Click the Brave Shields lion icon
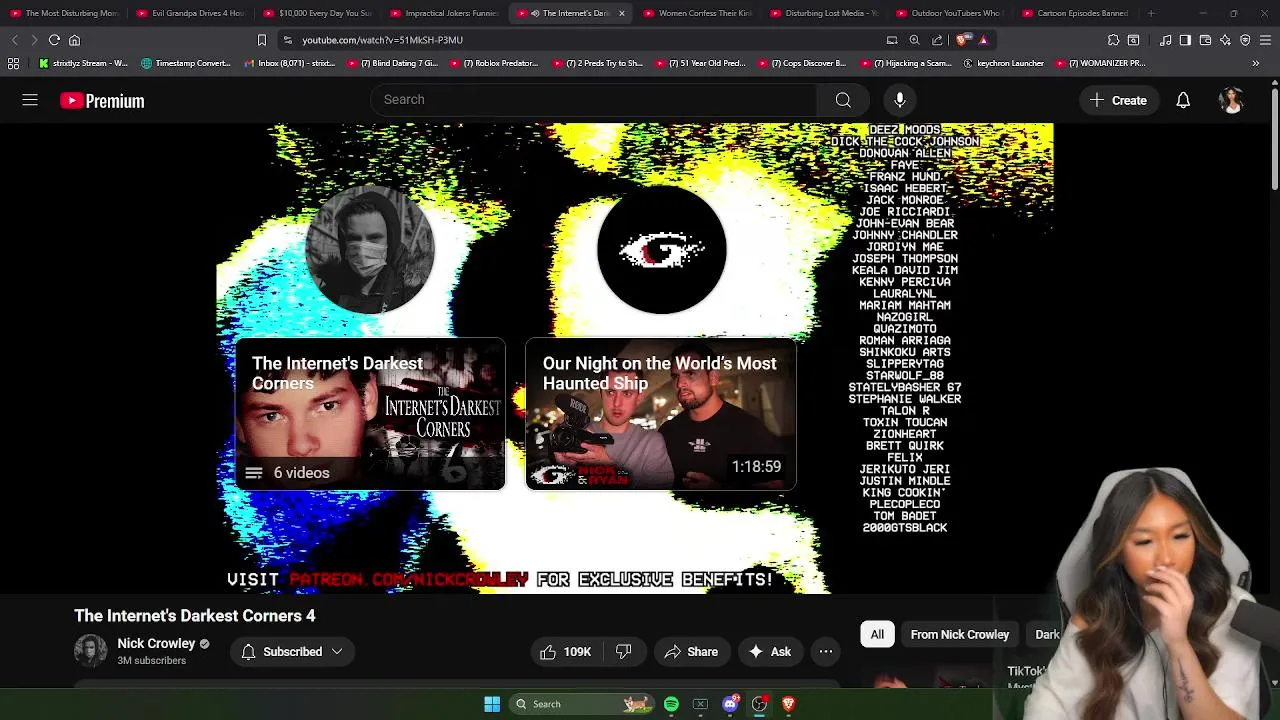Screen dimensions: 1280x720 (962, 40)
